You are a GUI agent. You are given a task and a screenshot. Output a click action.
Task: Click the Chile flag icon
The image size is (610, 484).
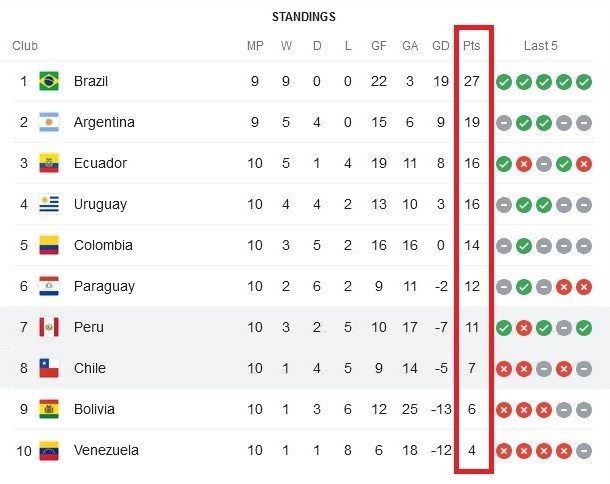click(x=48, y=368)
